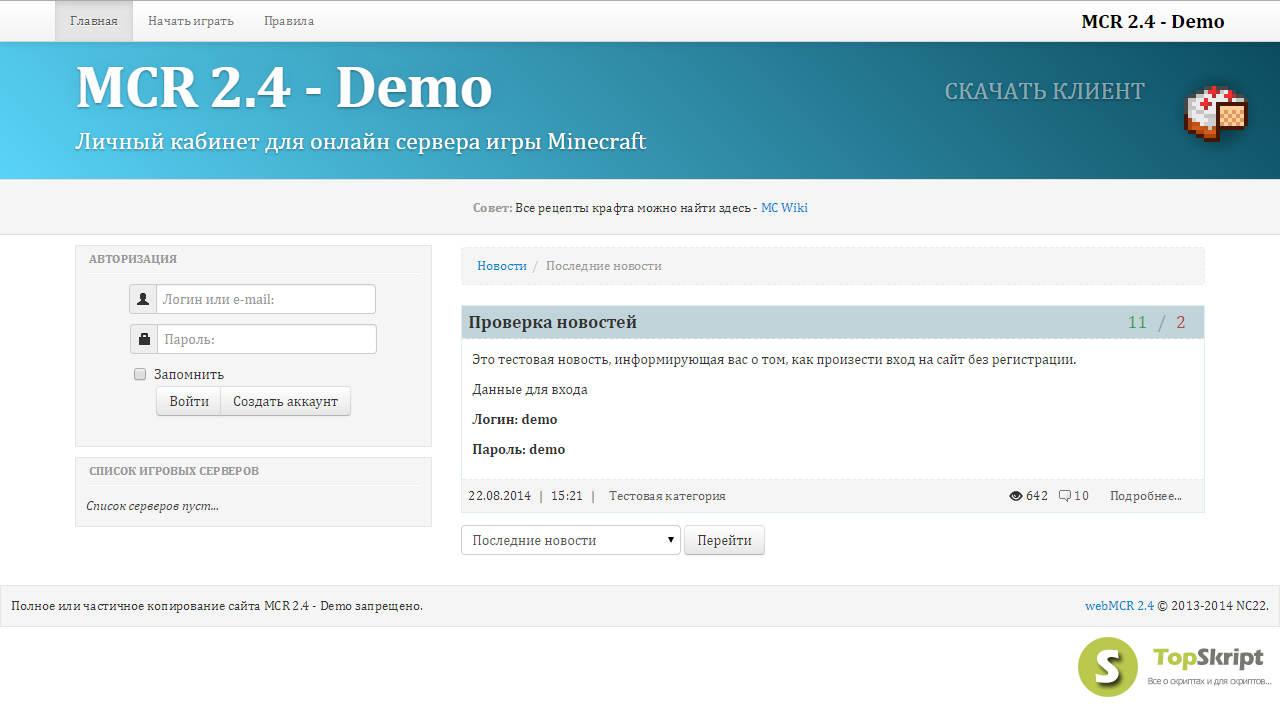Click the date 22.08.2014 text
The image size is (1280, 704).
coord(499,496)
